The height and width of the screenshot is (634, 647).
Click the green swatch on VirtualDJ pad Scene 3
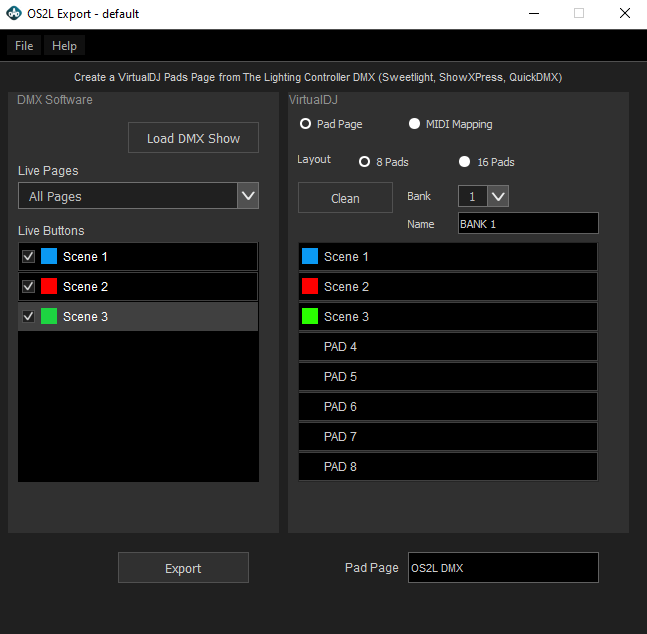point(310,317)
